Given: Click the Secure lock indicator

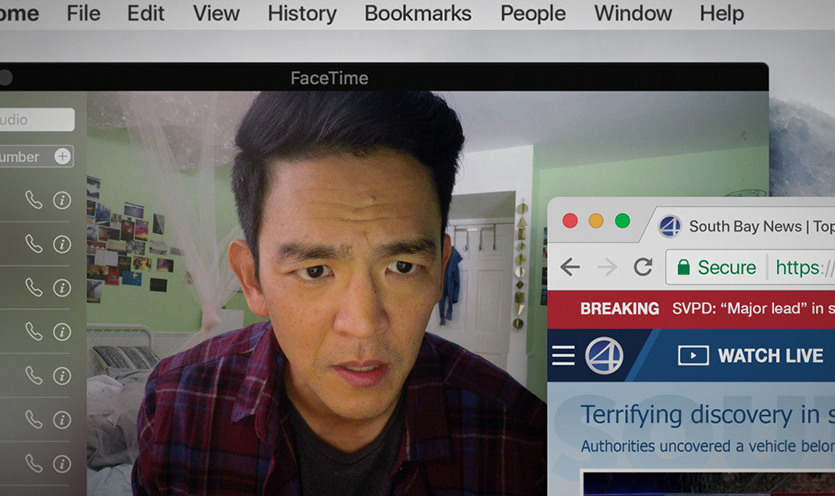Looking at the screenshot, I should pos(716,267).
